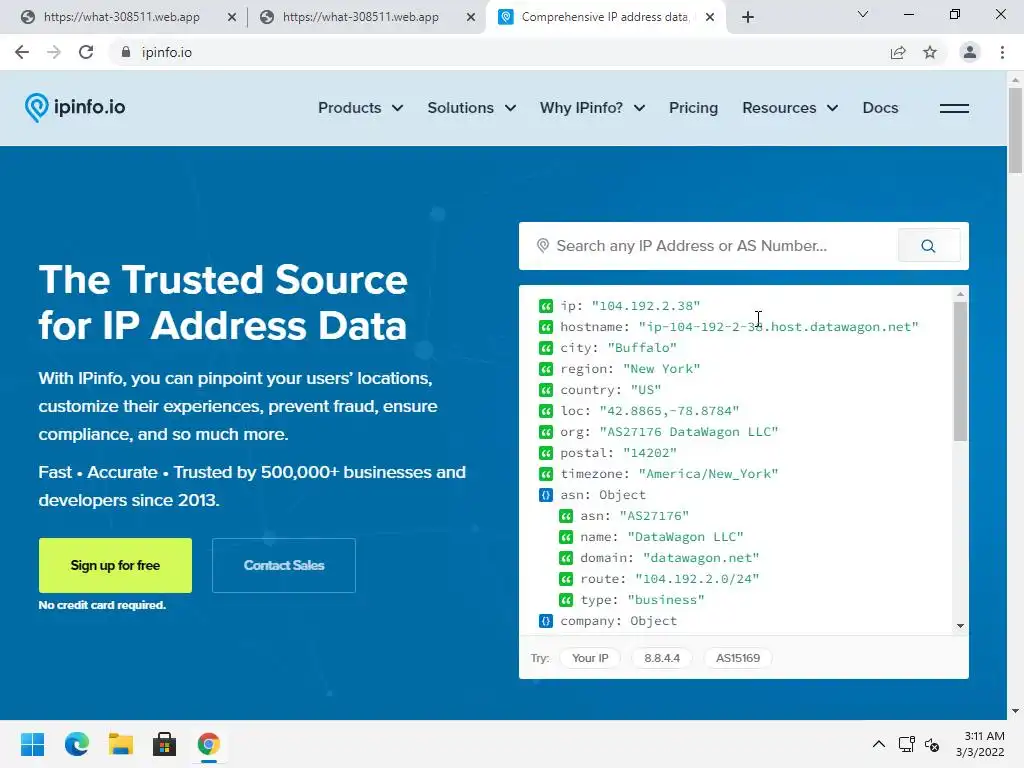Try the Your IP suggestion
1024x768 pixels.
tap(590, 658)
